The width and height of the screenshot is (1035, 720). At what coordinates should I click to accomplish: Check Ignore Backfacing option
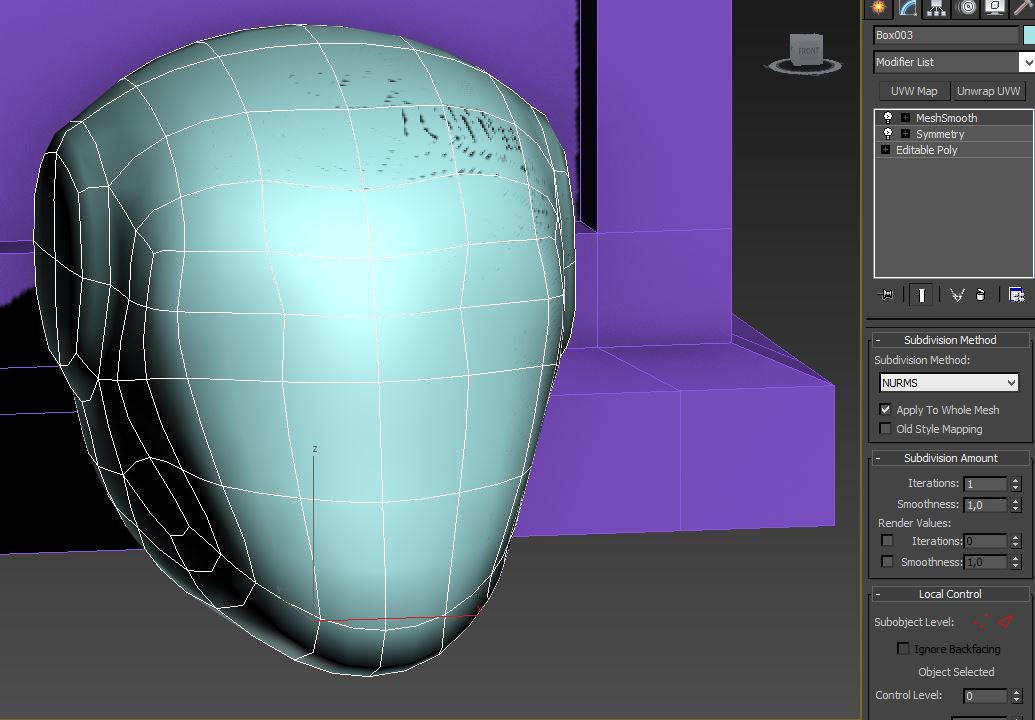903,649
